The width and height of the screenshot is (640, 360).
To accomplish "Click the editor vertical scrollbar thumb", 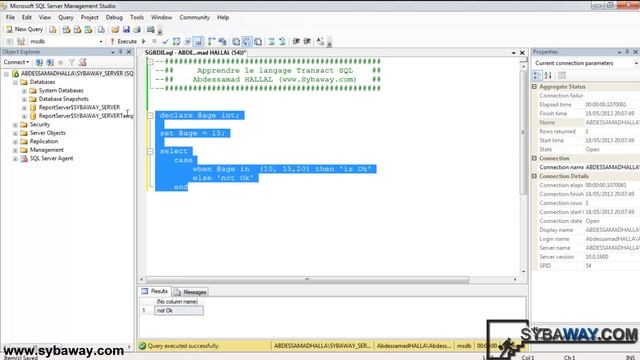I will (x=523, y=133).
